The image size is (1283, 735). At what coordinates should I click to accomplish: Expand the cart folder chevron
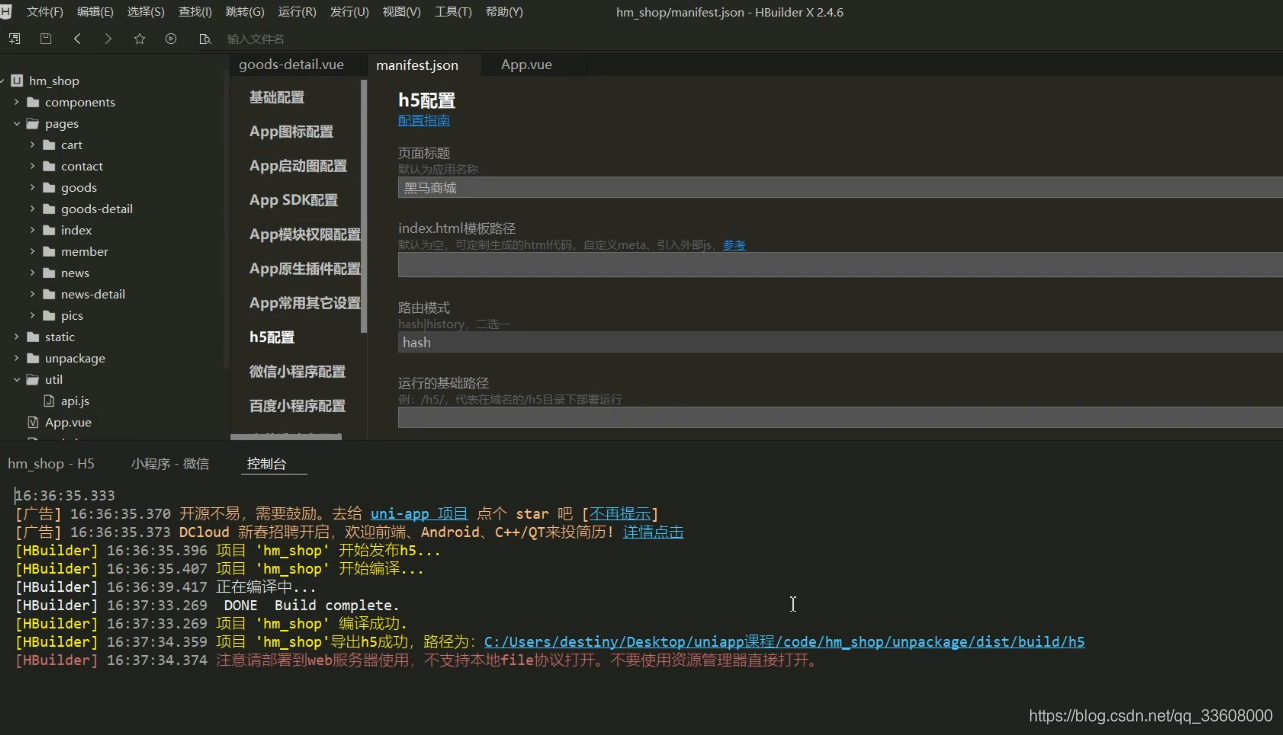(x=33, y=145)
